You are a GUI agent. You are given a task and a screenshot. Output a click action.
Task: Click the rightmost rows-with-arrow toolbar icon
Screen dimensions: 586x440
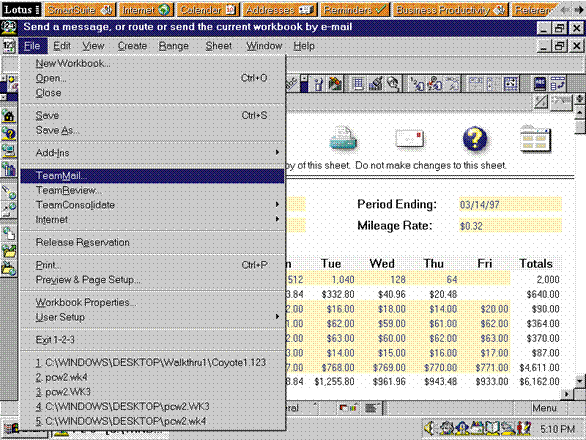click(558, 84)
